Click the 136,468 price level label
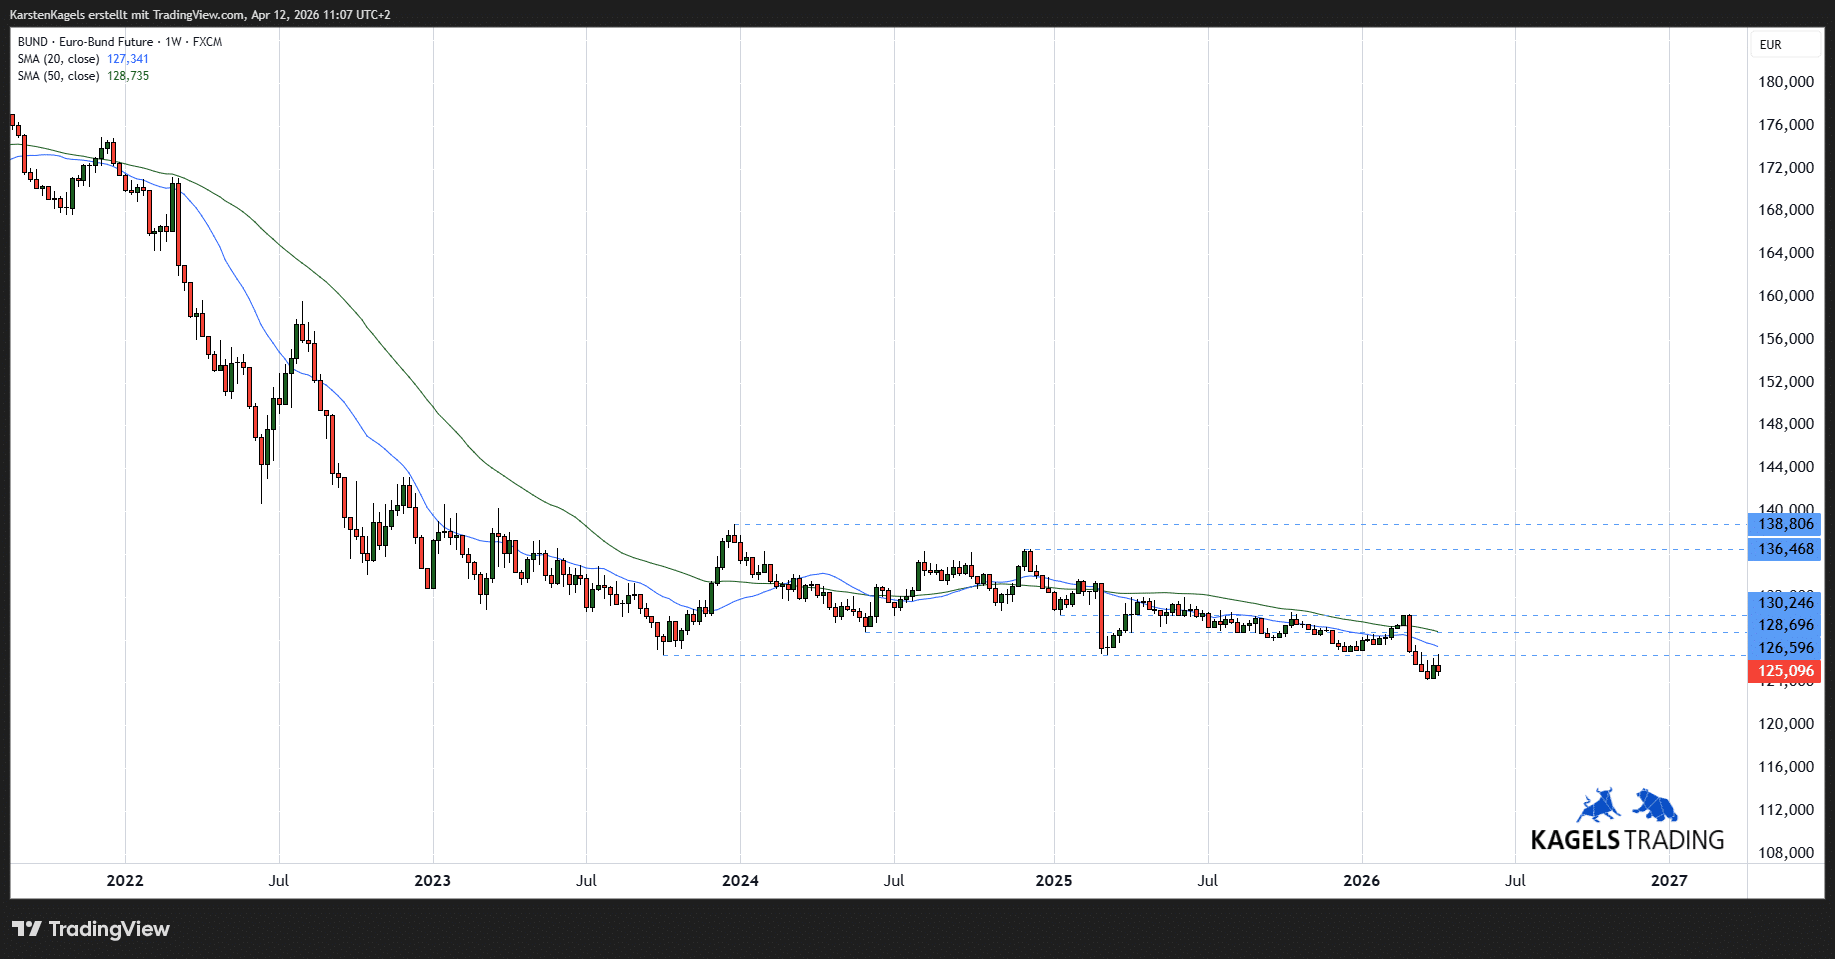Viewport: 1835px width, 959px height. [1785, 549]
